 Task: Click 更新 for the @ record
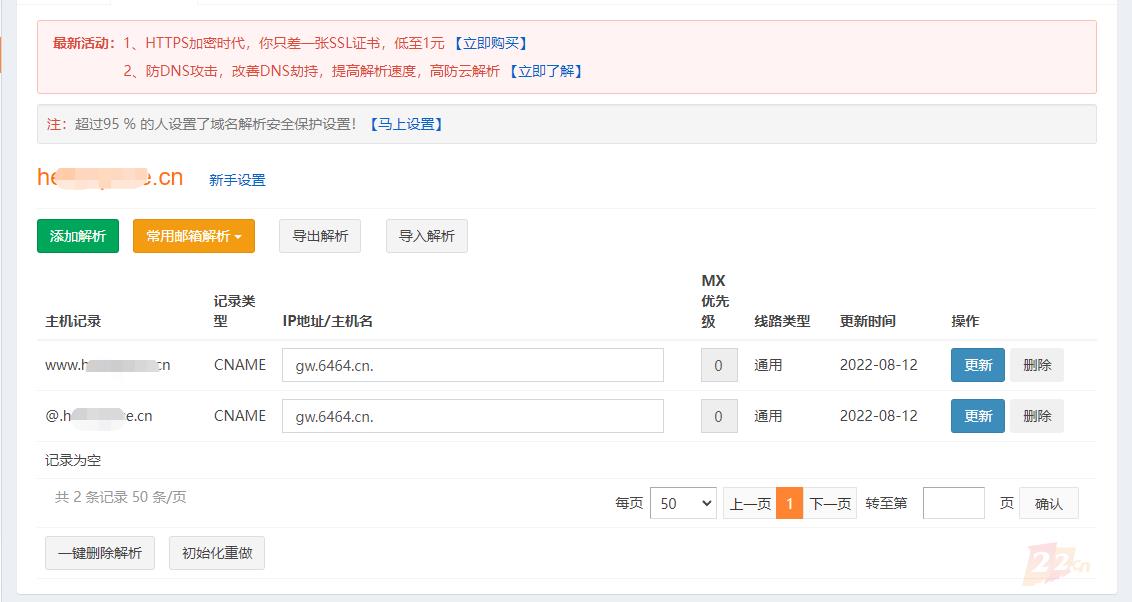pos(978,416)
